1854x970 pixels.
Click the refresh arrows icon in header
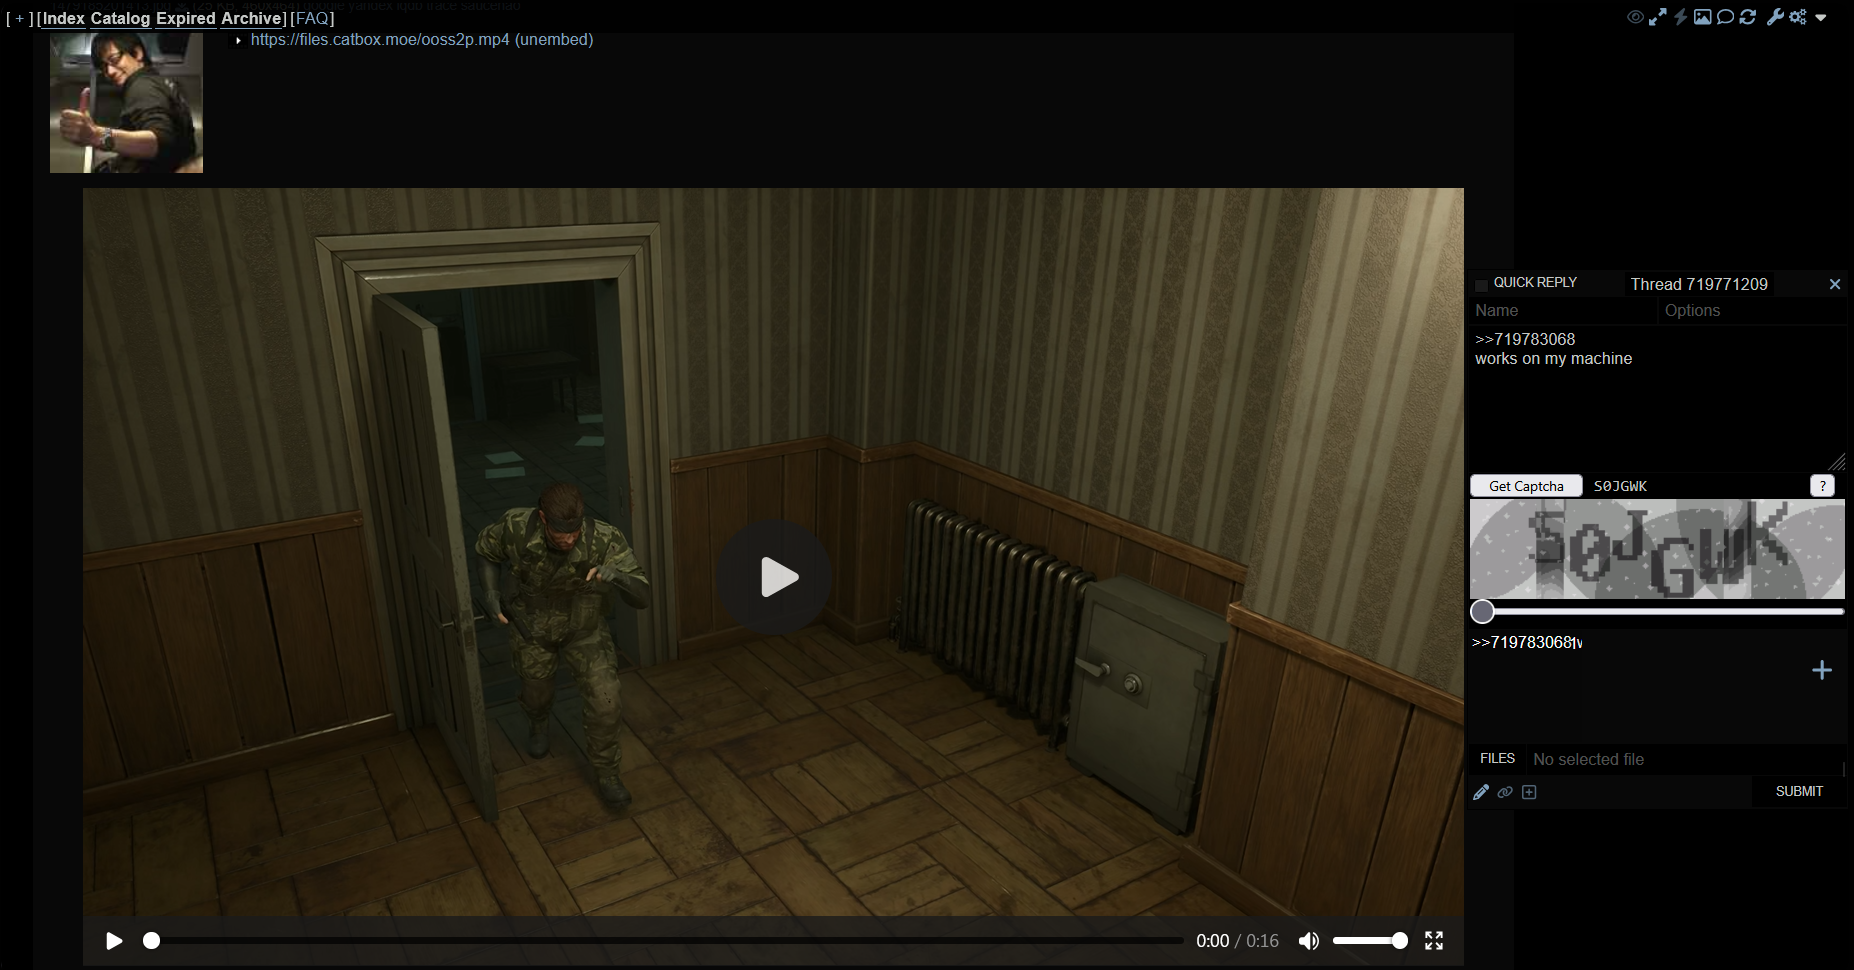coord(1748,17)
